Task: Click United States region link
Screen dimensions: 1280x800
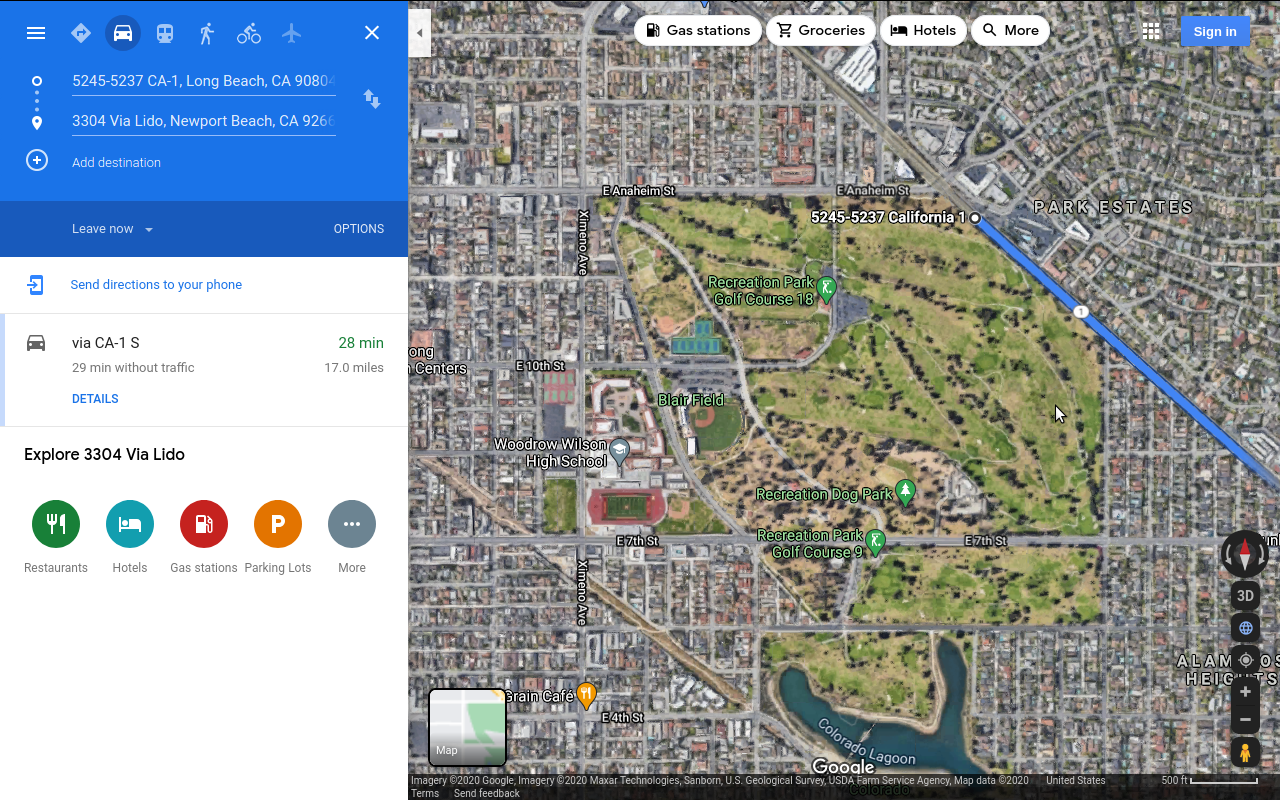Action: (1076, 780)
